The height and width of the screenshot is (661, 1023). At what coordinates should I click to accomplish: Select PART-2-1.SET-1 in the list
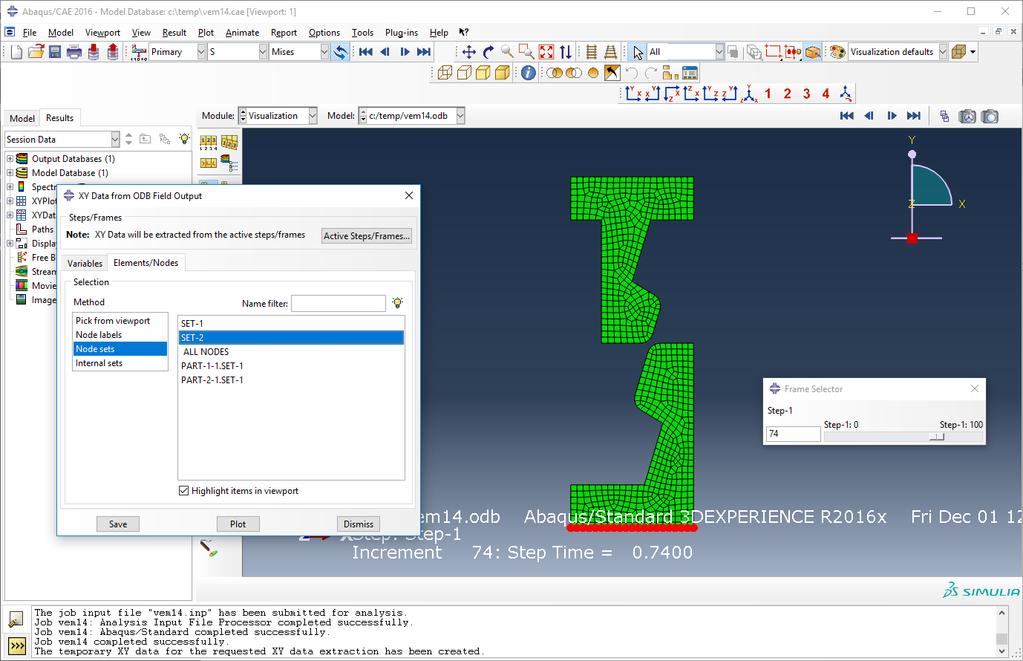tap(291, 380)
